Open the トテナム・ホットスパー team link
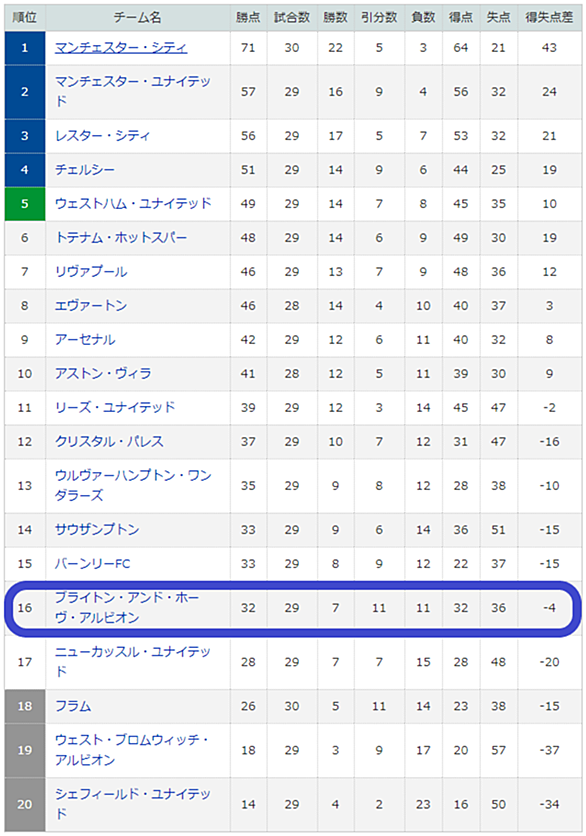Image resolution: width=586 pixels, height=836 pixels. tap(121, 238)
